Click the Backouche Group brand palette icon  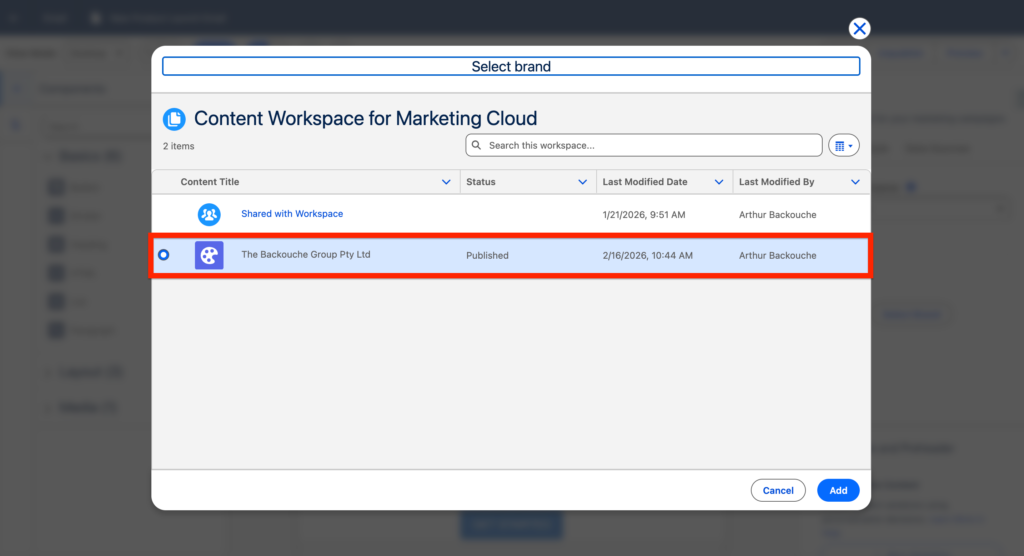(x=209, y=255)
